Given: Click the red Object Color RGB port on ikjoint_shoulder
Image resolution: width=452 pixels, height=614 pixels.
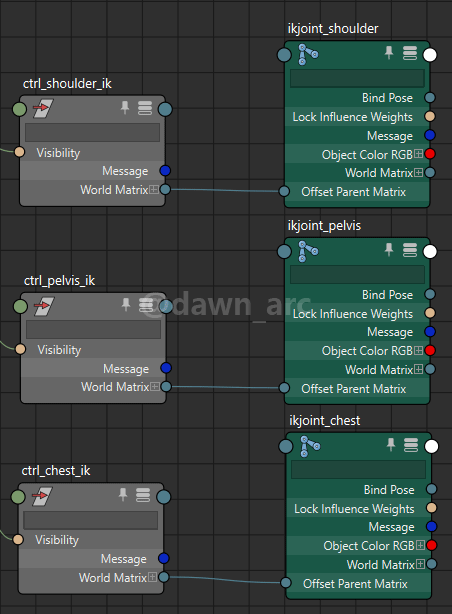Looking at the screenshot, I should 430,154.
